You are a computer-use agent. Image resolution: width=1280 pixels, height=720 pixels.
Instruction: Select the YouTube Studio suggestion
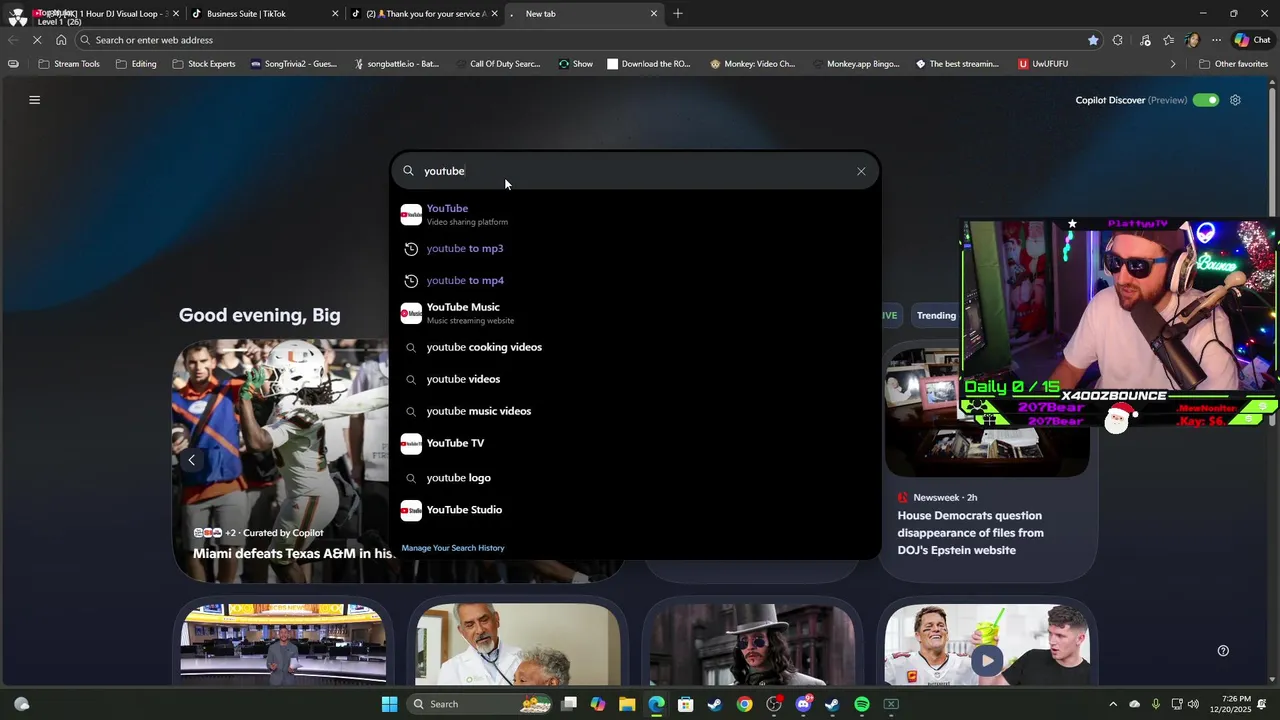635,510
